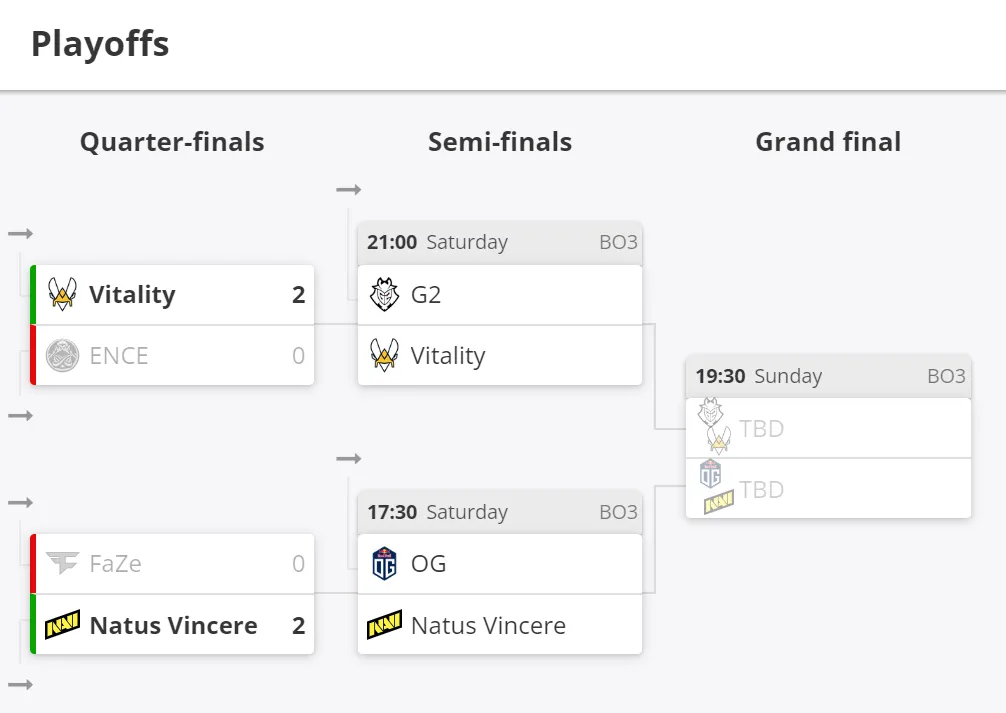This screenshot has width=1006, height=713.
Task: Click the arrow below the Natus Vincere quarter-final
Action: click(21, 685)
